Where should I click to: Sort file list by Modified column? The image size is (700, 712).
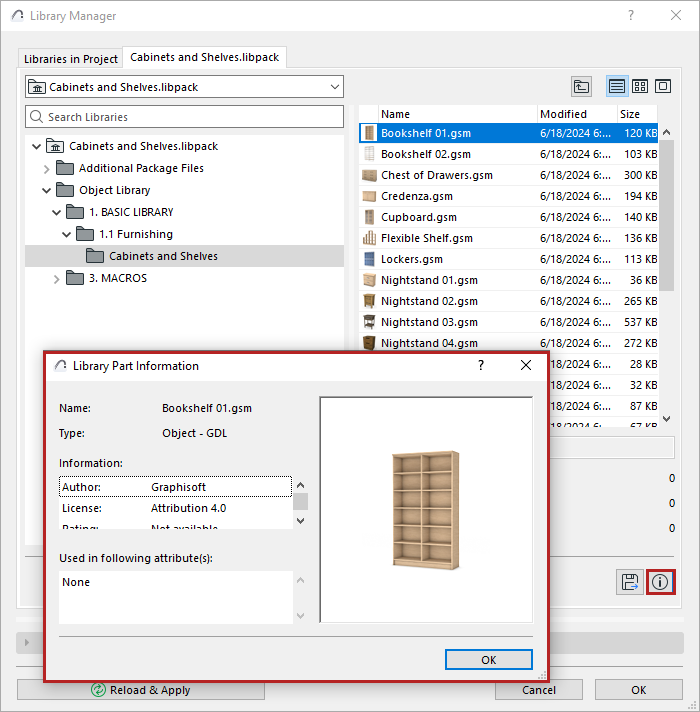577,114
